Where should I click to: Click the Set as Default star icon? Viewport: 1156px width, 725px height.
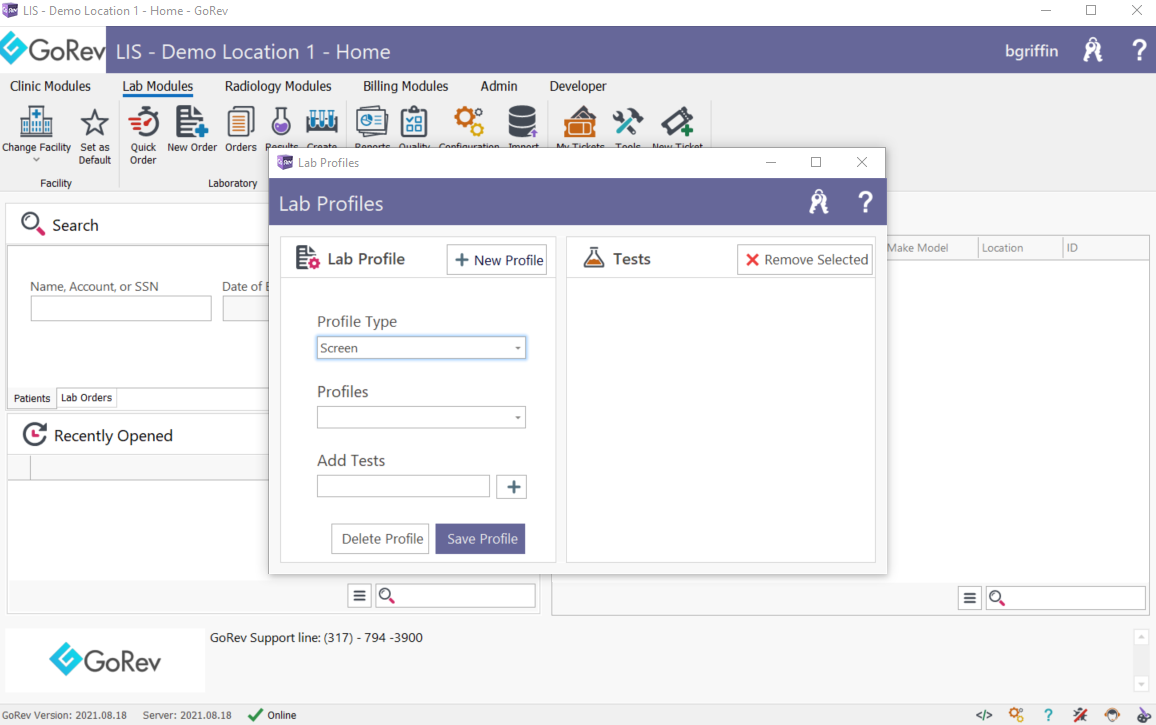[x=94, y=122]
